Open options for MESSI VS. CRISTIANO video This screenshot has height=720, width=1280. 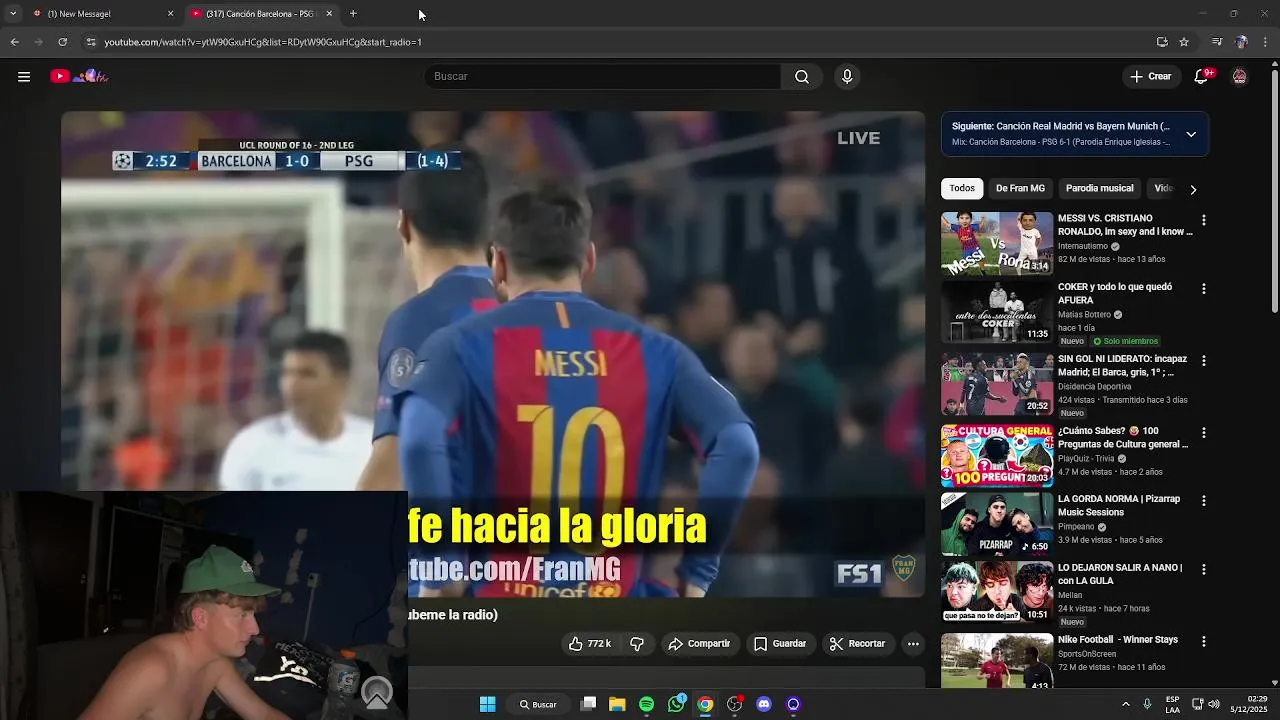coord(1204,220)
